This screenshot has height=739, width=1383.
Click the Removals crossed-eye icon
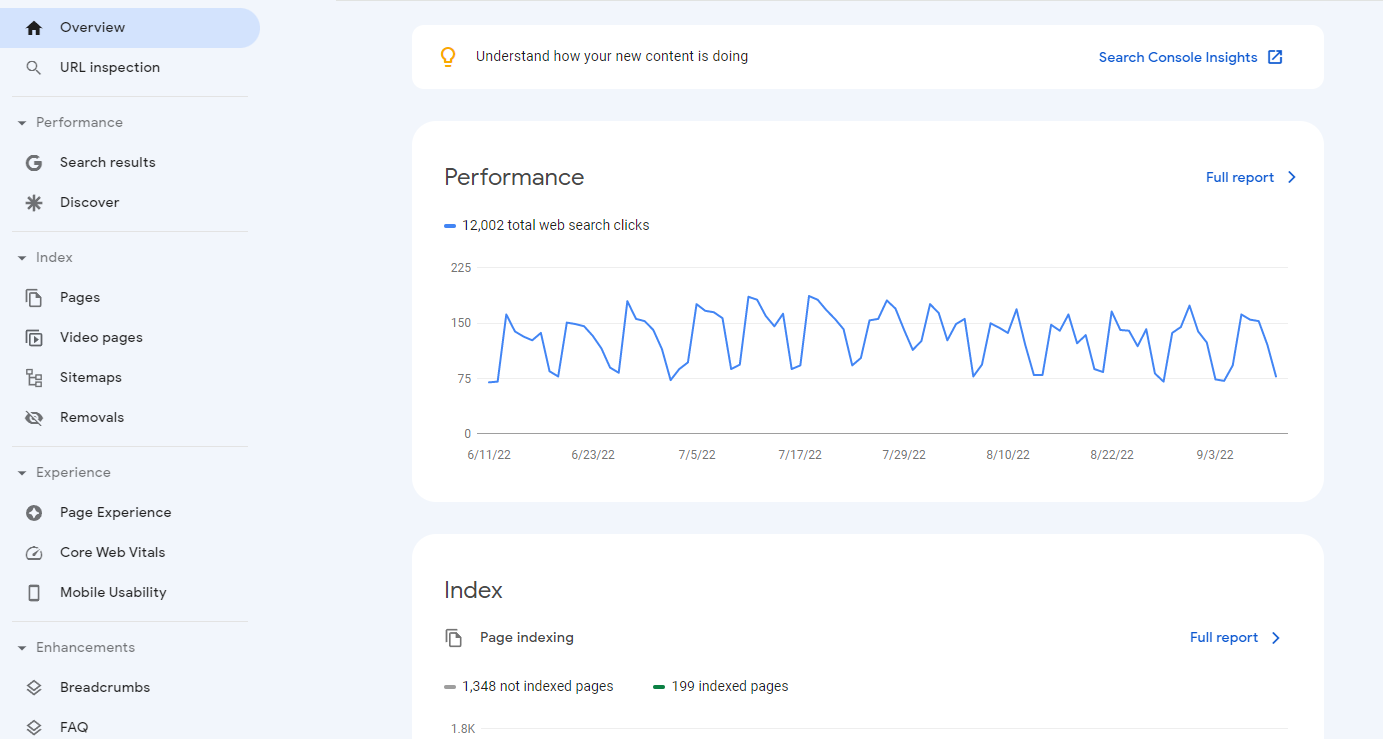pyautogui.click(x=34, y=418)
